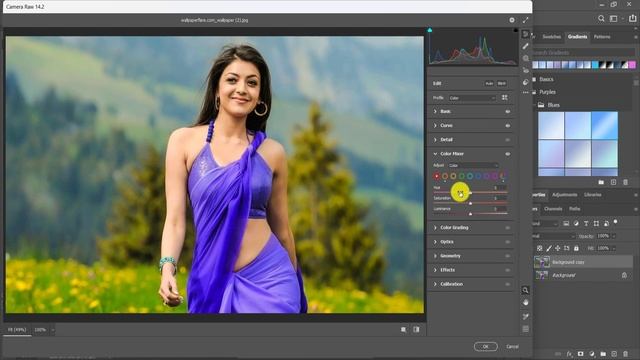The height and width of the screenshot is (360, 640).
Task: Open the zoom percentage dropdown below preview
Action: point(53,330)
